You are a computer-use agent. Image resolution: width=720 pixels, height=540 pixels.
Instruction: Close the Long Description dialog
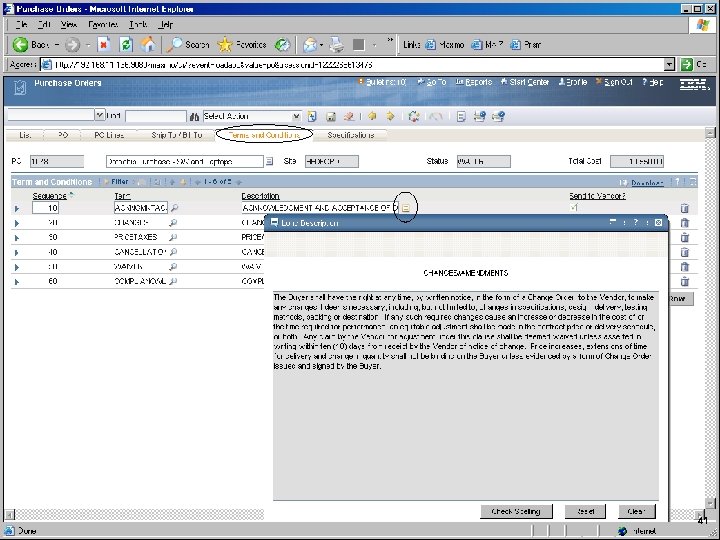coord(658,223)
